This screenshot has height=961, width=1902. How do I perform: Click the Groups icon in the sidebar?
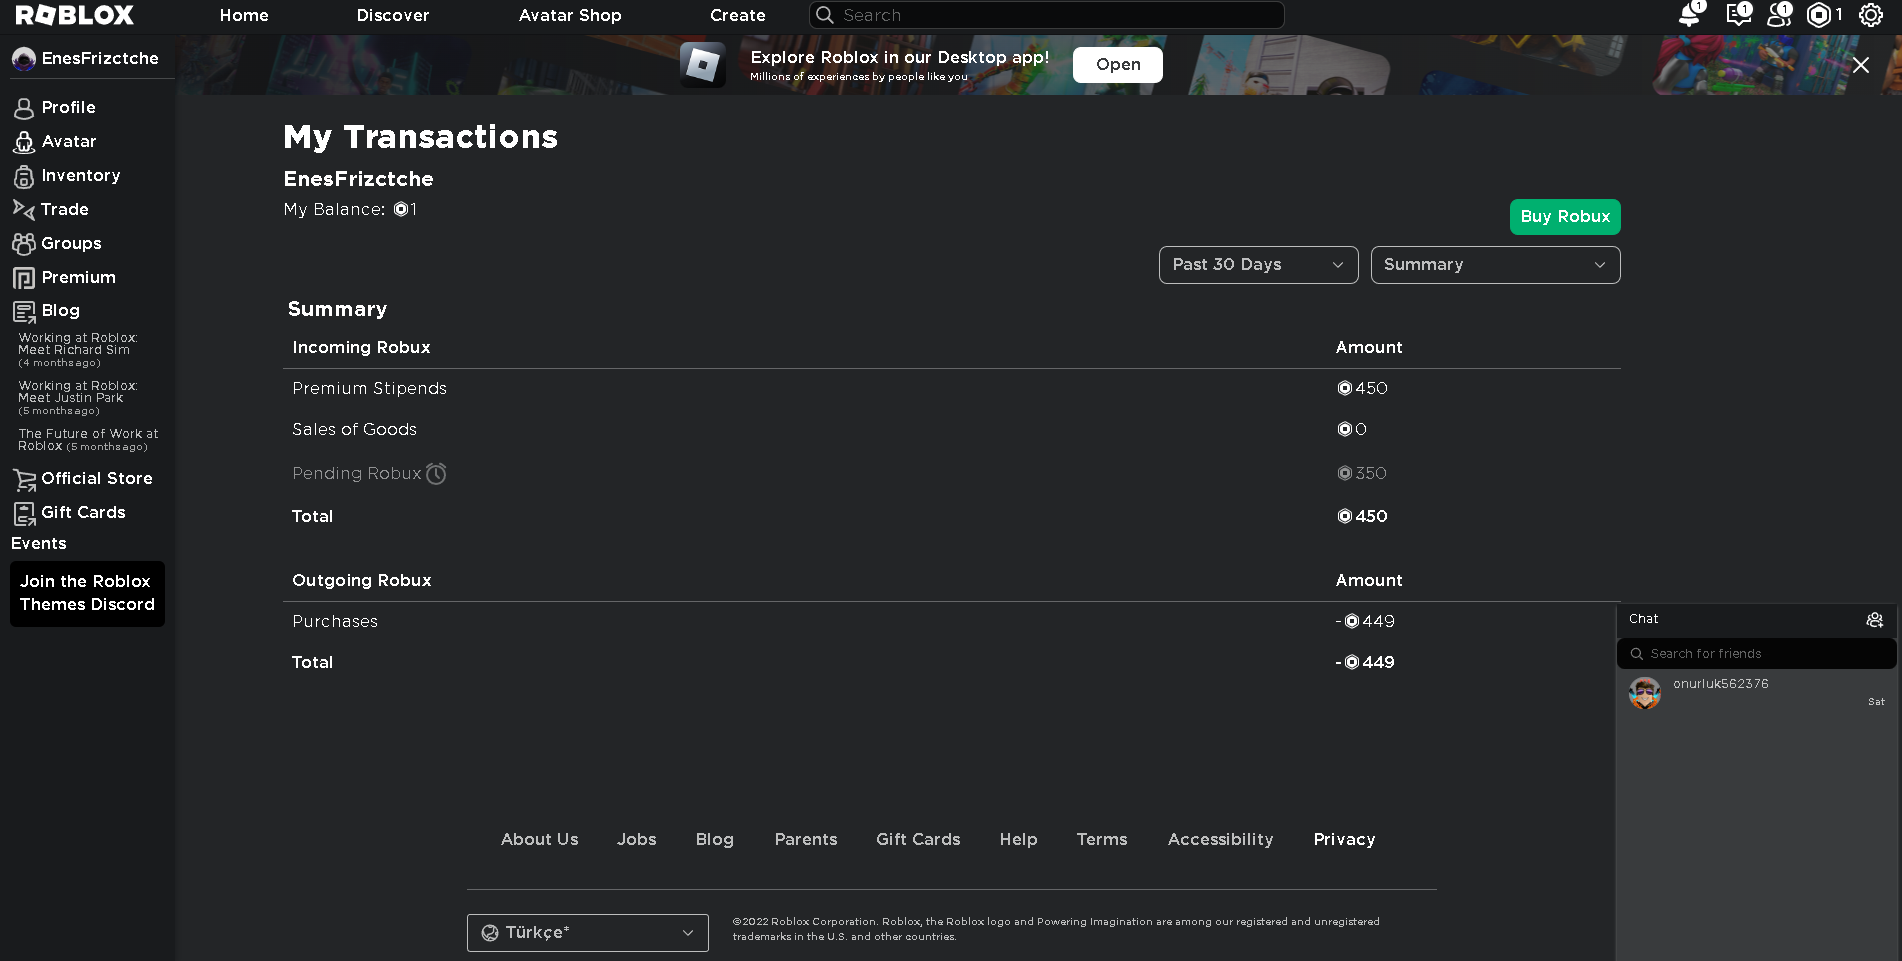click(x=23, y=243)
